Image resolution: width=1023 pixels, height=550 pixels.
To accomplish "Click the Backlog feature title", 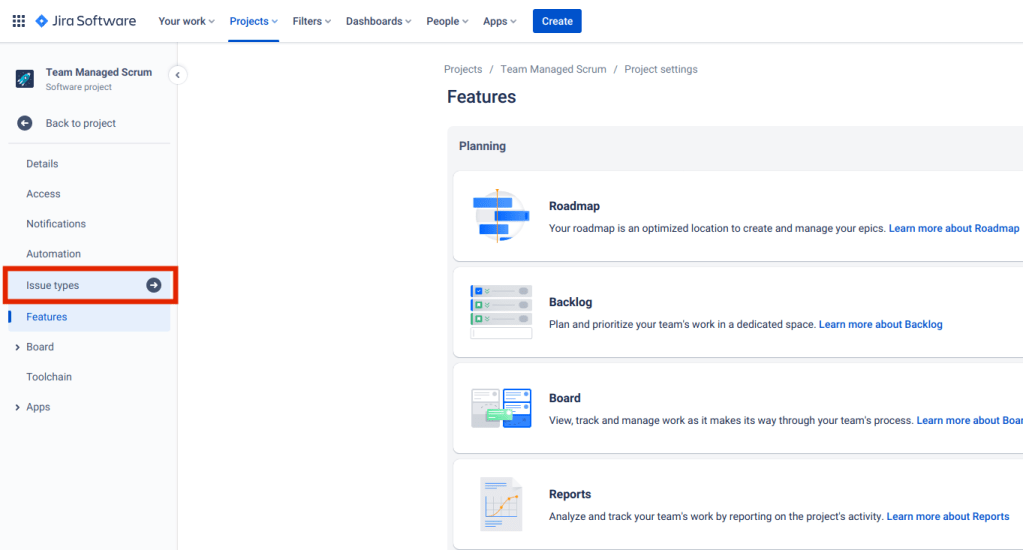I will pyautogui.click(x=570, y=302).
